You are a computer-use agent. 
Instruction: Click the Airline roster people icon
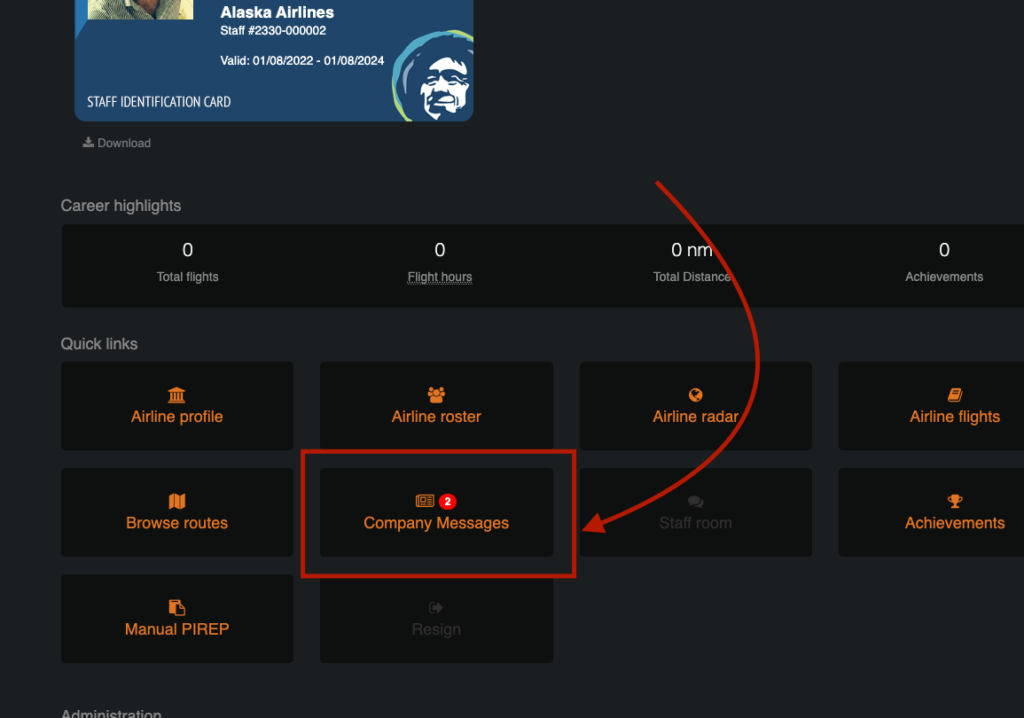click(x=436, y=395)
